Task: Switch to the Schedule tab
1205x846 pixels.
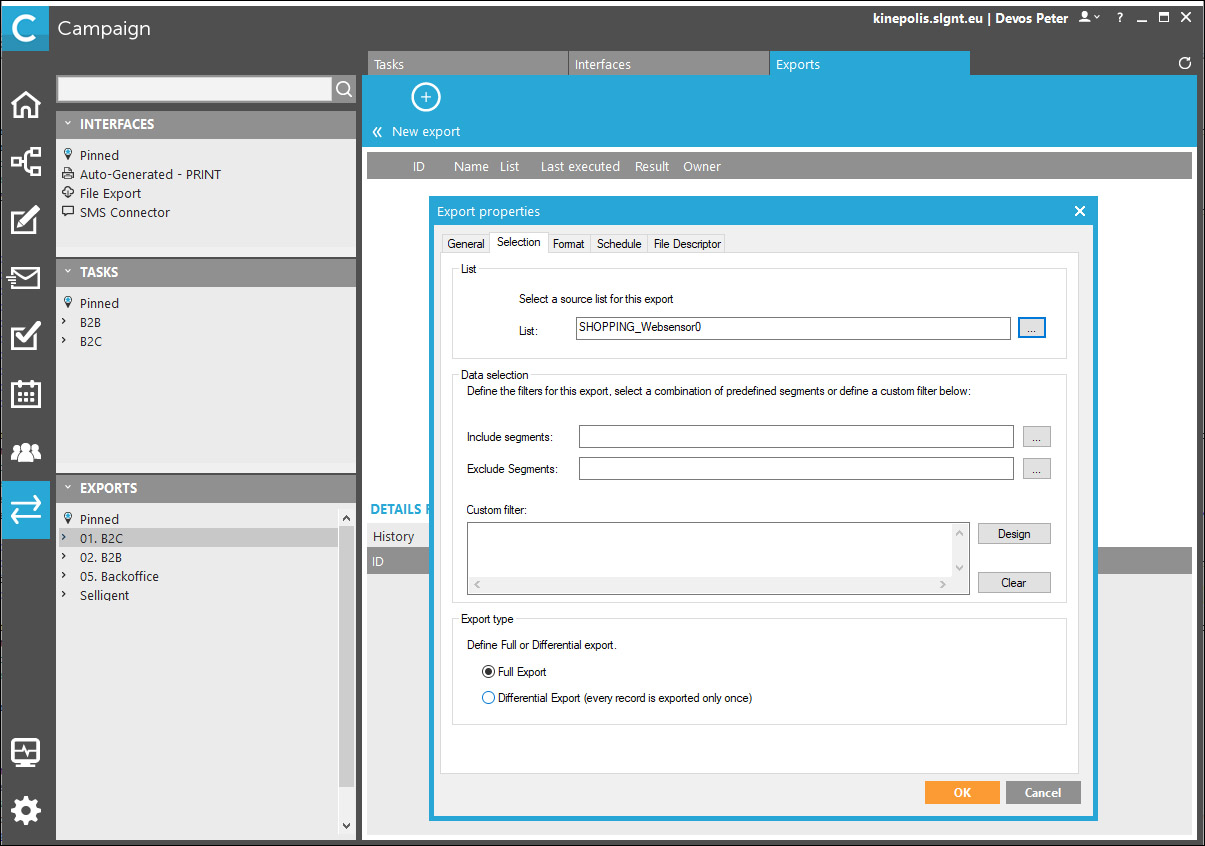Action: pos(619,243)
